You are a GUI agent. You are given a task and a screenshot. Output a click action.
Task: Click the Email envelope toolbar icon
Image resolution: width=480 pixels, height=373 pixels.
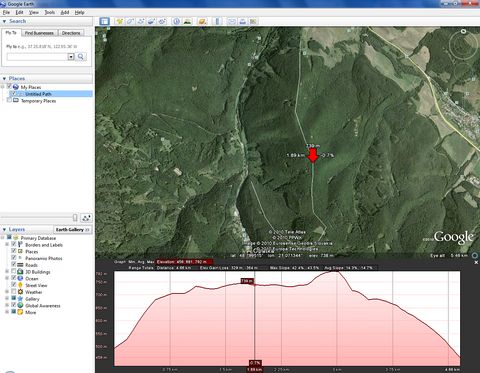(232, 21)
